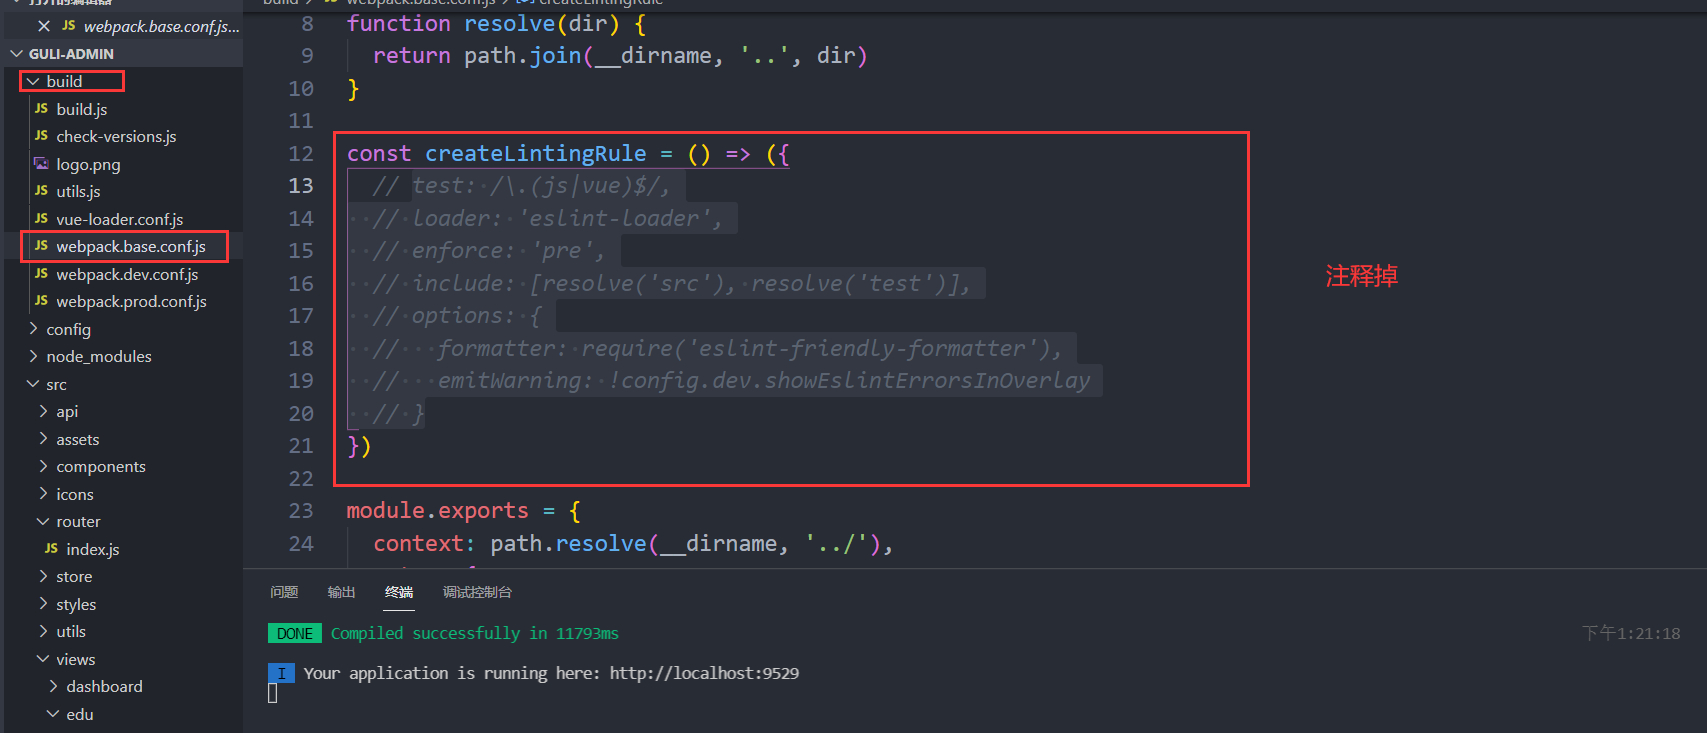The height and width of the screenshot is (733, 1707).
Task: Click the createLintingRule identifier on line 12
Action: tap(536, 154)
